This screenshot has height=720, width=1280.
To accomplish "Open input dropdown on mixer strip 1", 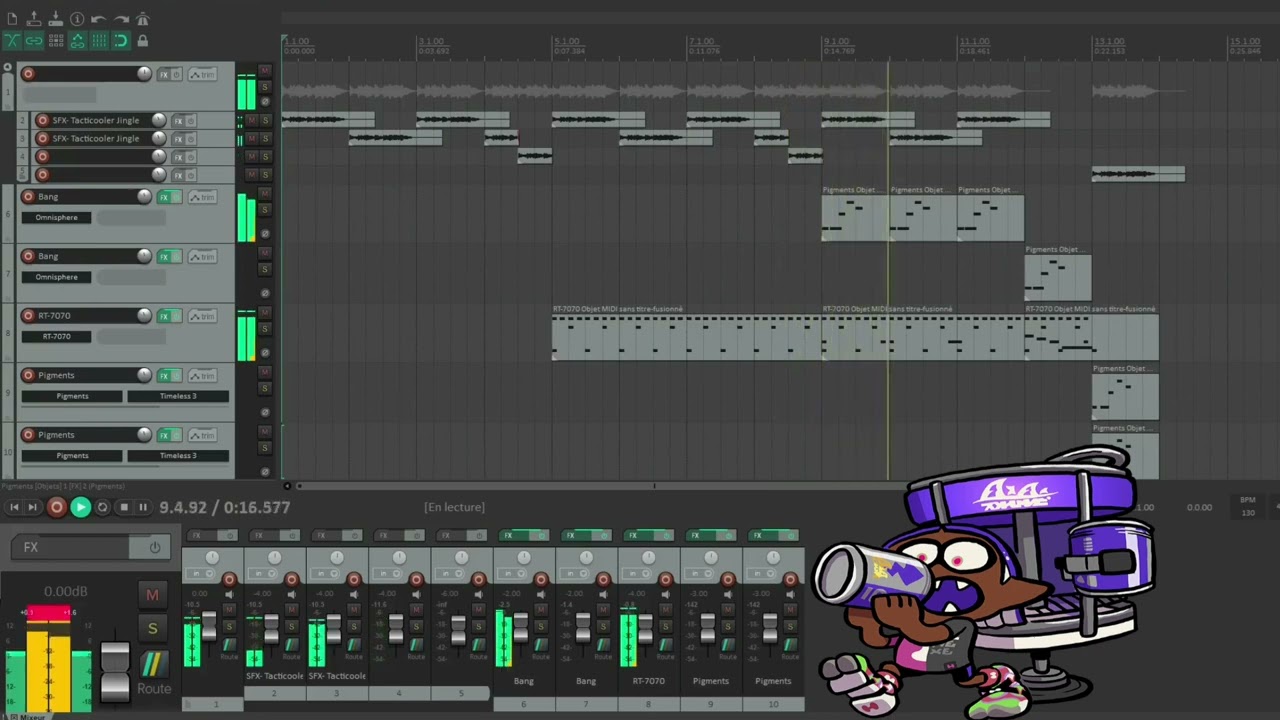I will (x=199, y=573).
